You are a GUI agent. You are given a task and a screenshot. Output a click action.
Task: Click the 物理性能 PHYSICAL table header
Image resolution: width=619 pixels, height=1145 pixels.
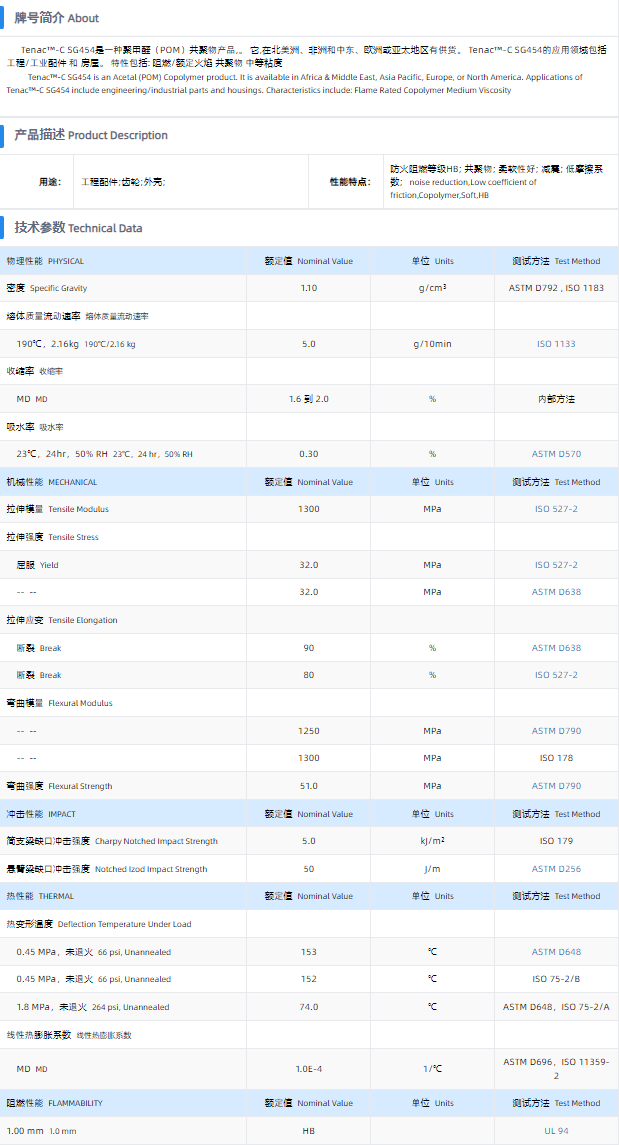[45, 261]
